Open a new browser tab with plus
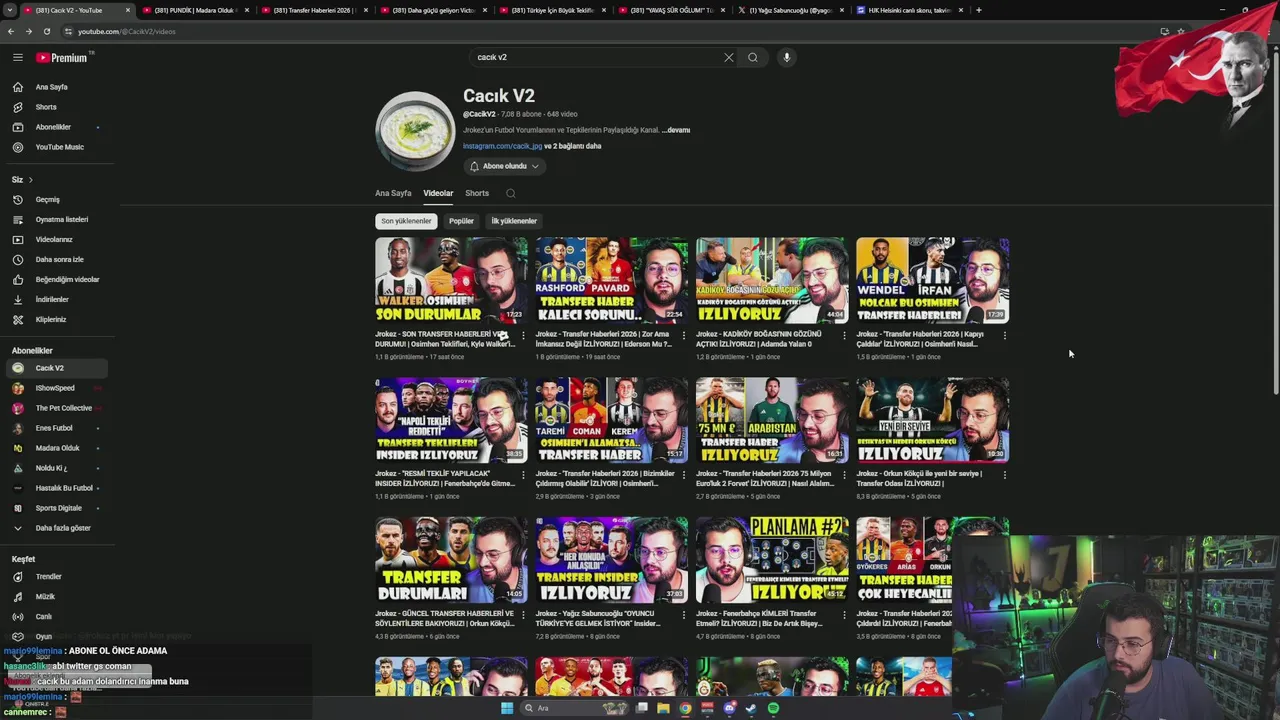 [979, 10]
